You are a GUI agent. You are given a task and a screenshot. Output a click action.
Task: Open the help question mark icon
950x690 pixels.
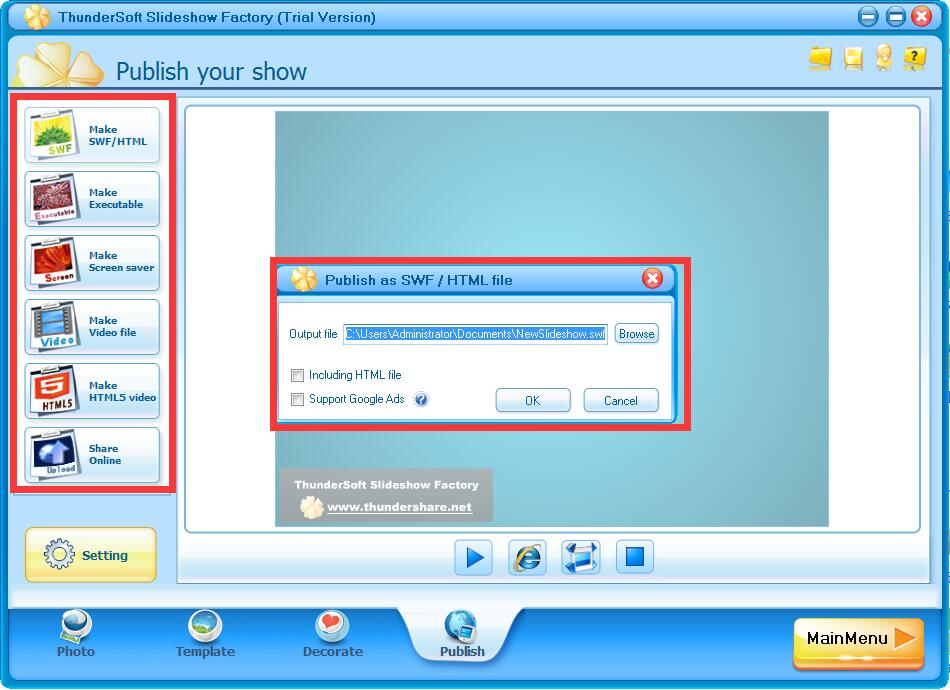click(x=914, y=58)
